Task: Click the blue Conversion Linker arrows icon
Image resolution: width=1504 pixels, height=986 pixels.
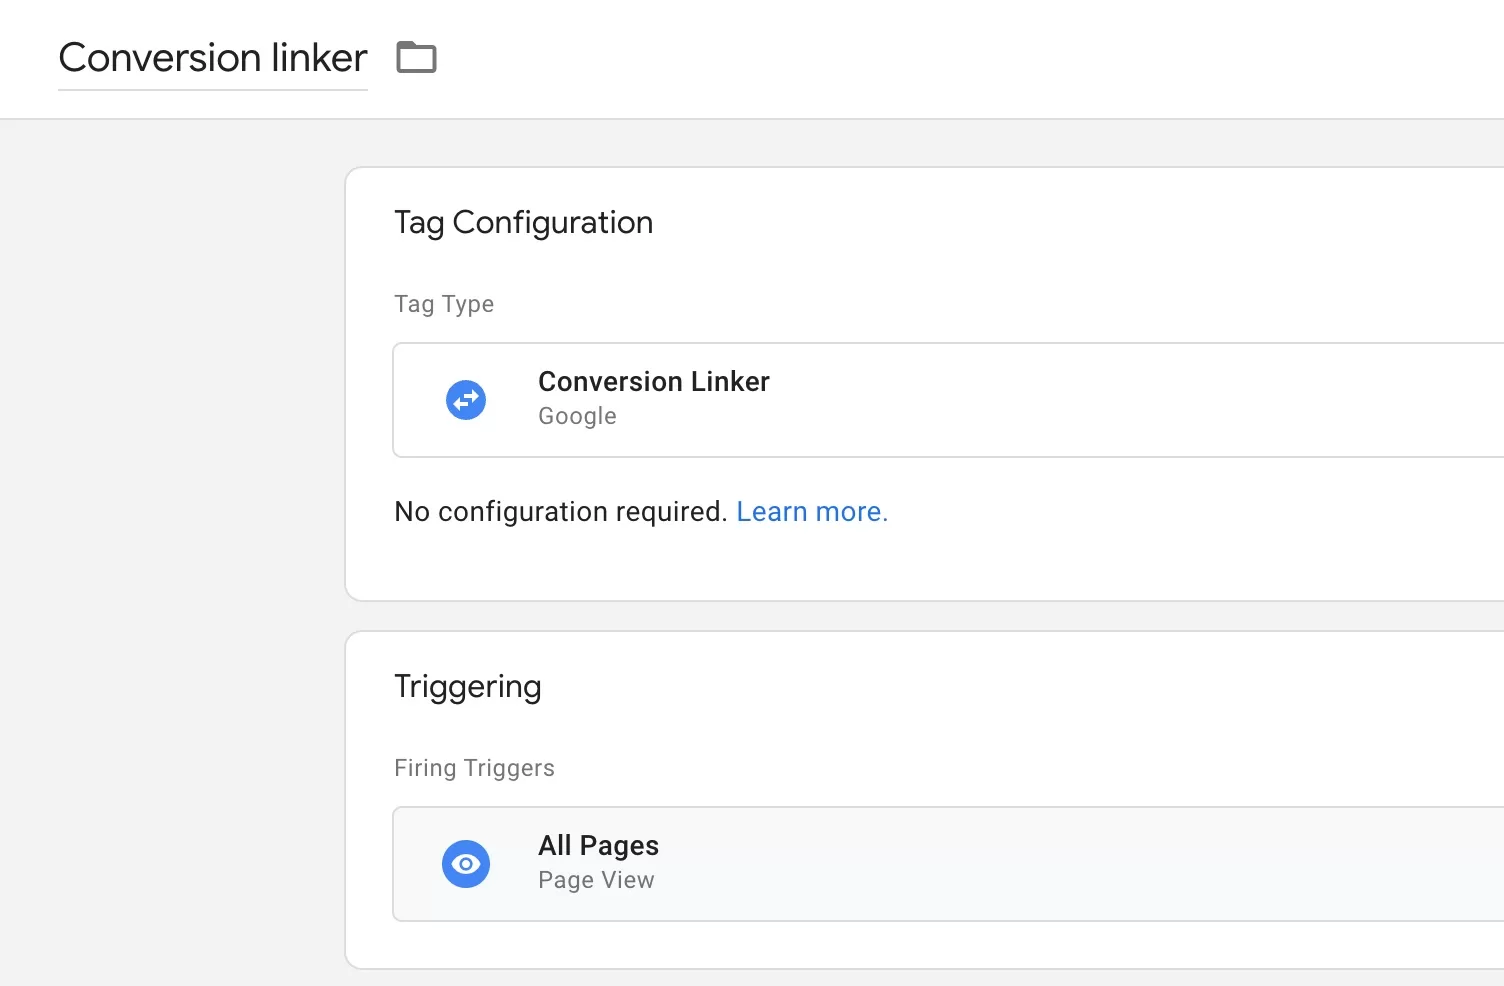Action: (466, 400)
